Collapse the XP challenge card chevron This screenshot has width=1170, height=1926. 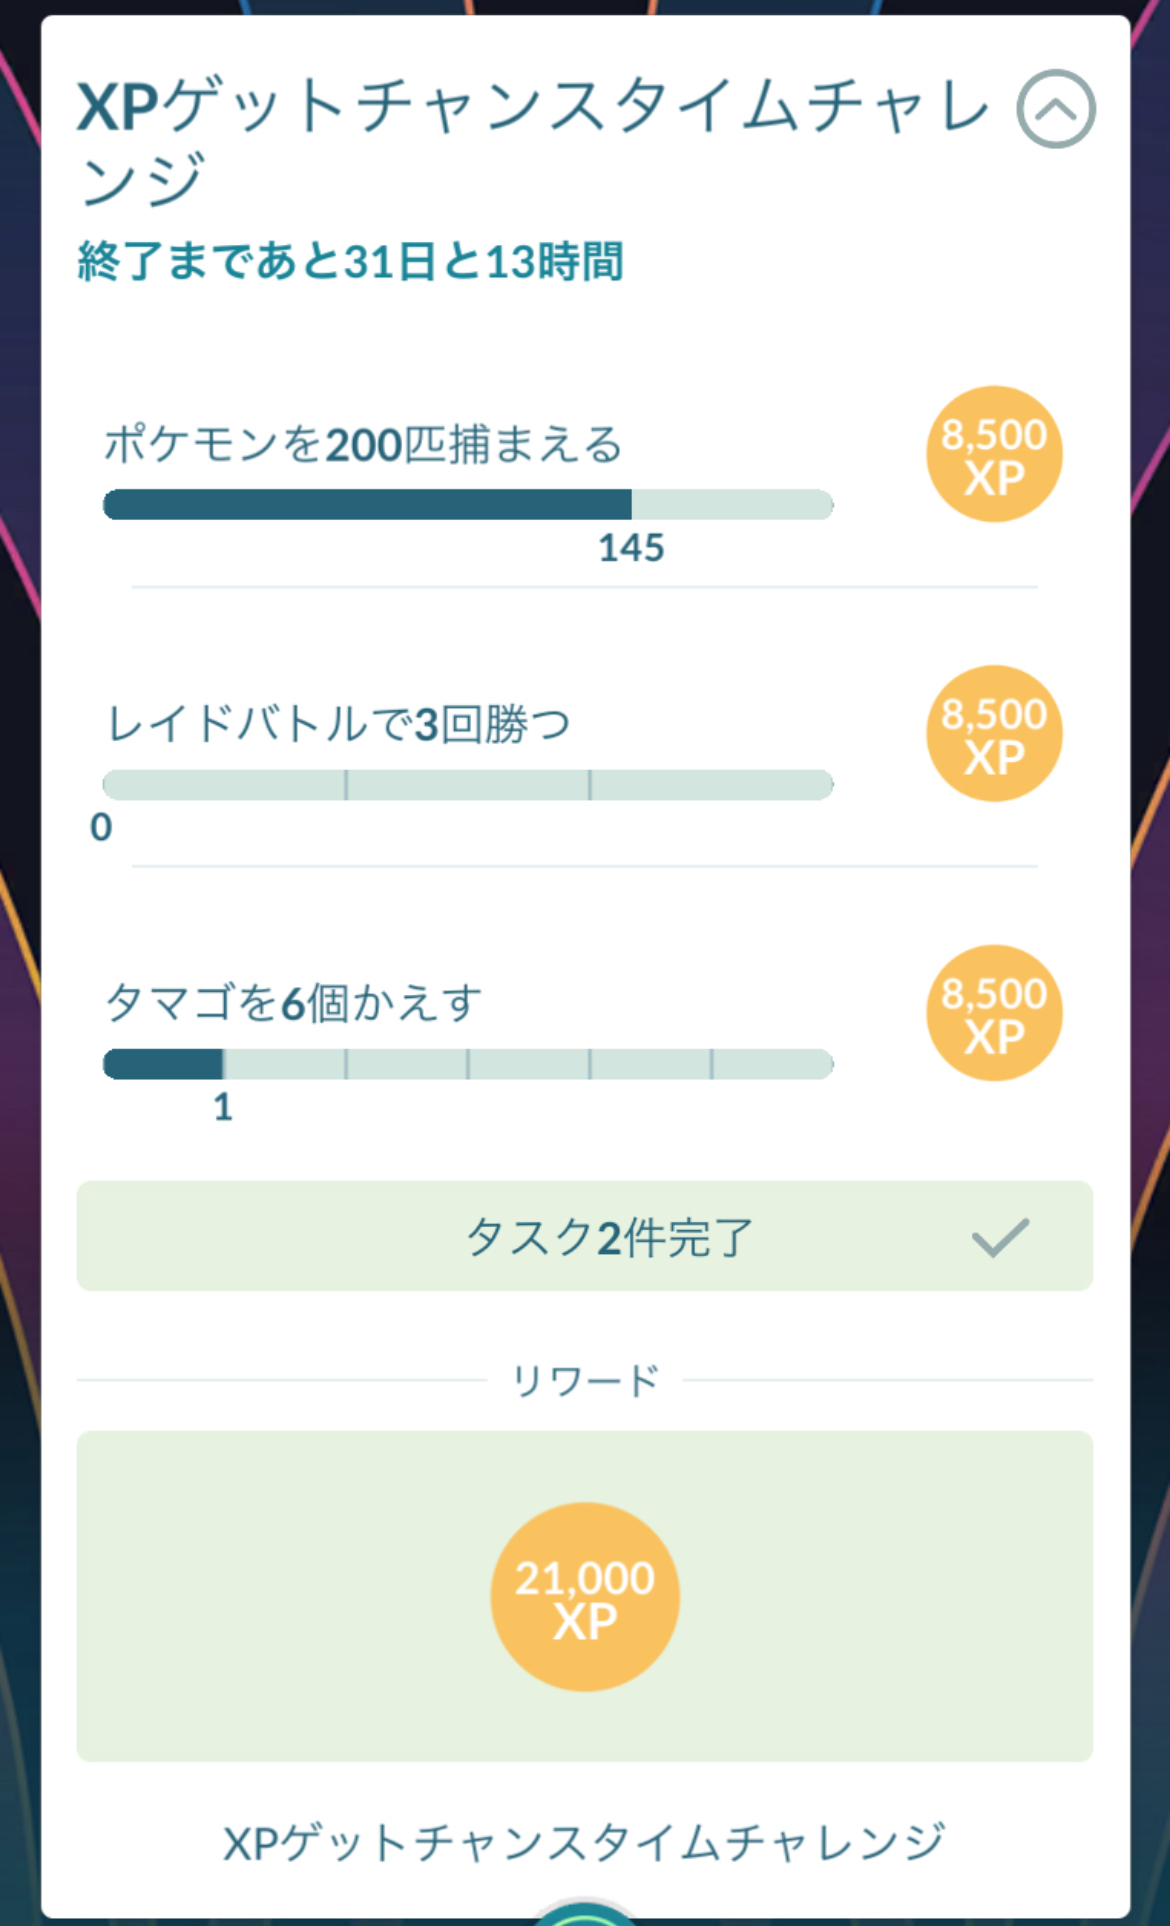click(x=1055, y=109)
